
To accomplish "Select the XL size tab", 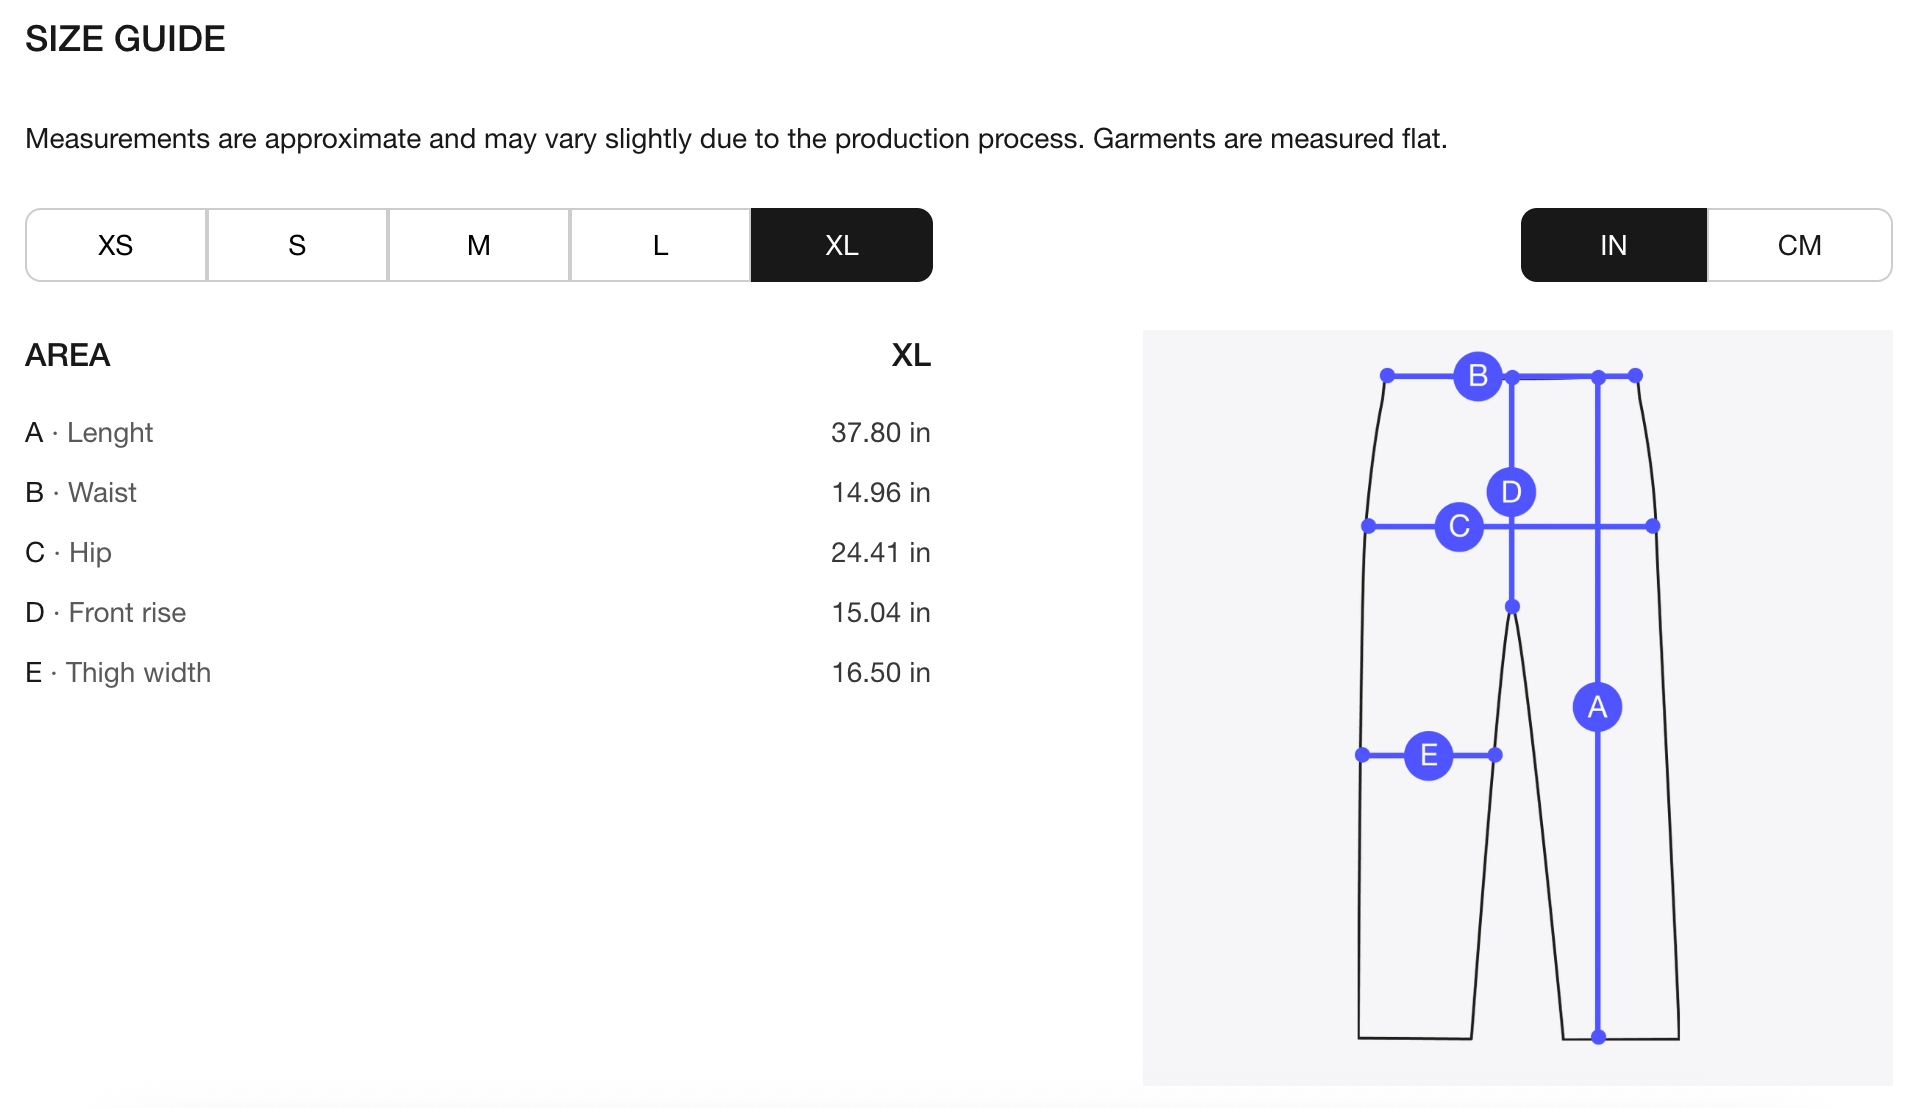I will pyautogui.click(x=841, y=245).
